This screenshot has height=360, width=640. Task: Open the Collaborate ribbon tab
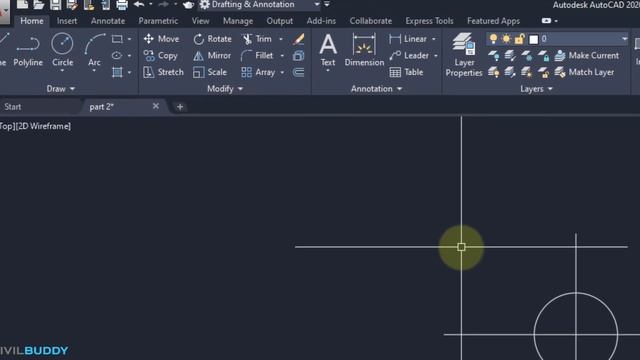tap(371, 21)
